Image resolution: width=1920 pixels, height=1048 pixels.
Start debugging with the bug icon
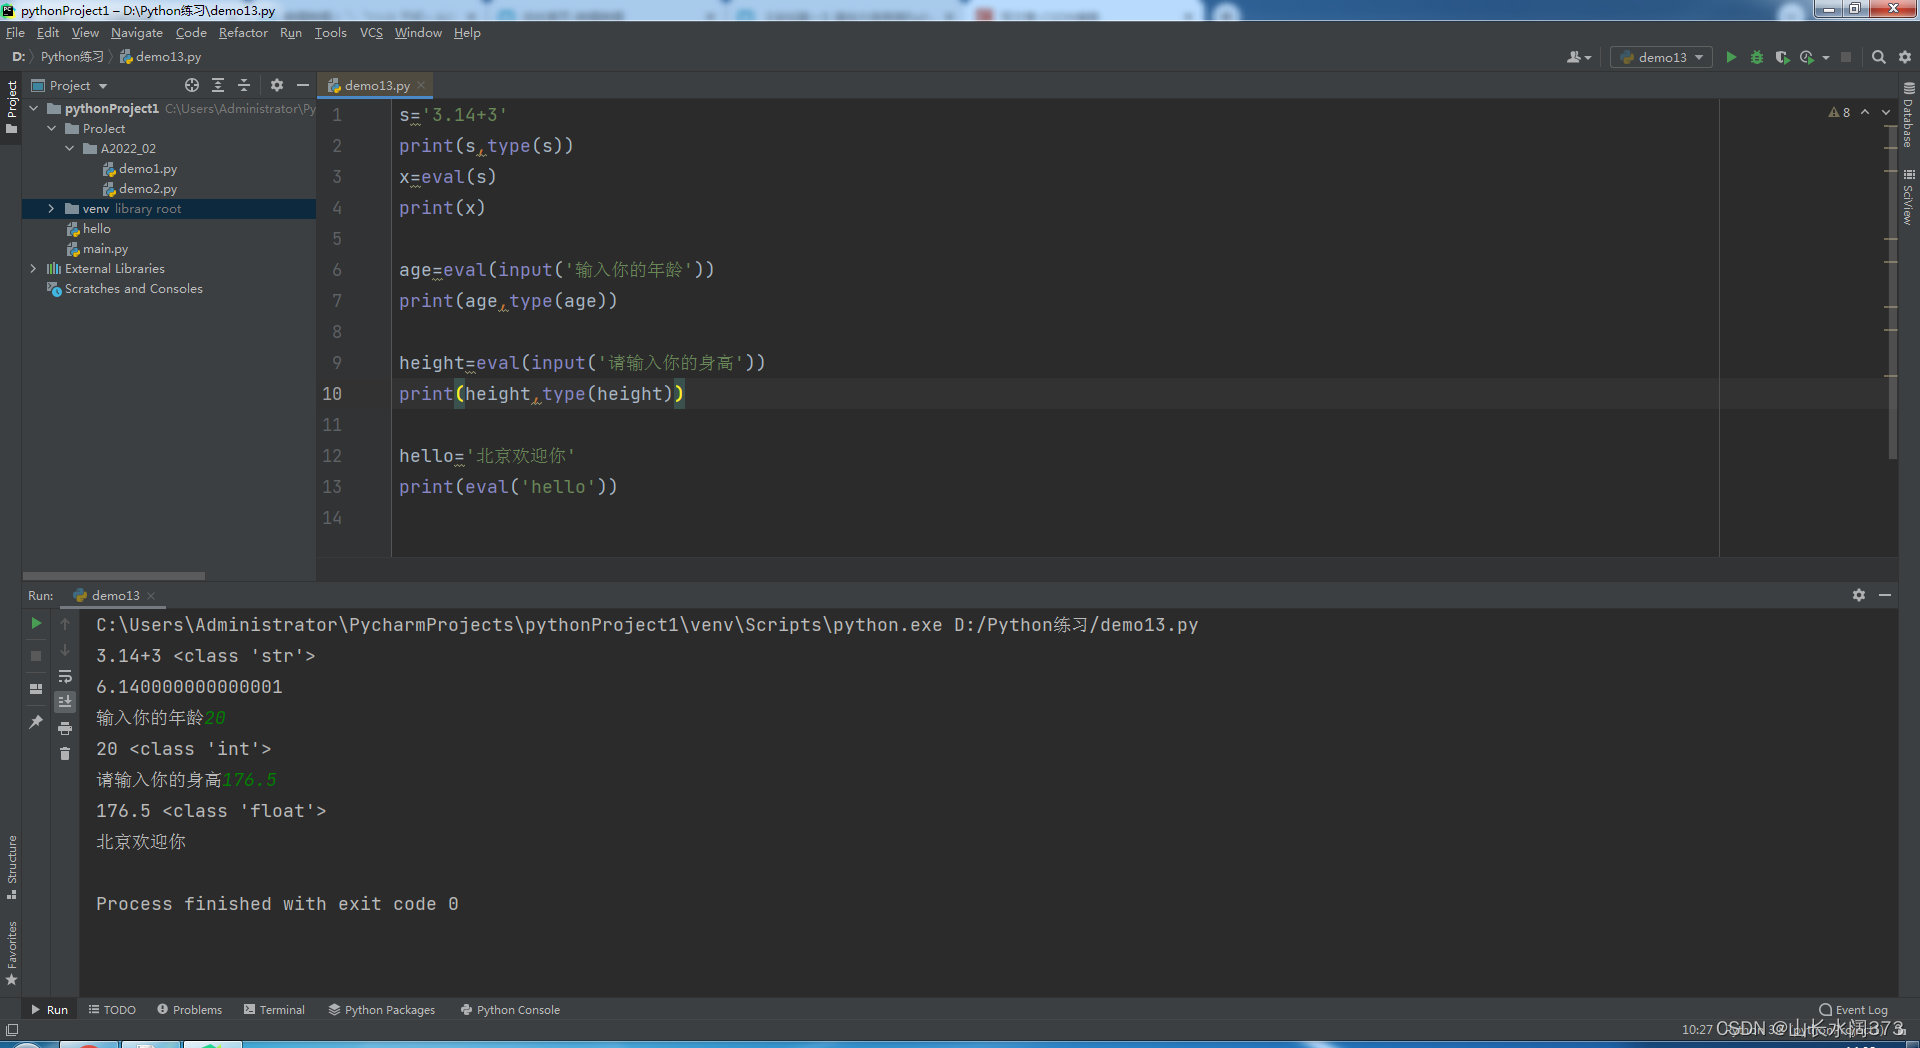coord(1757,57)
